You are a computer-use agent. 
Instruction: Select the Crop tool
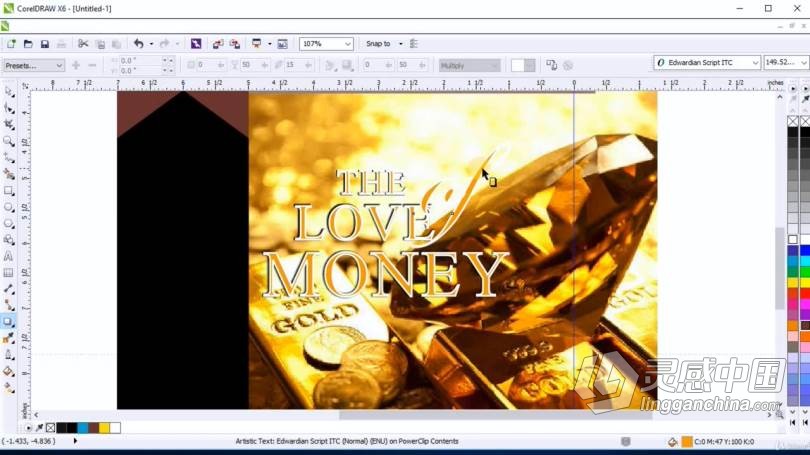pyautogui.click(x=9, y=124)
